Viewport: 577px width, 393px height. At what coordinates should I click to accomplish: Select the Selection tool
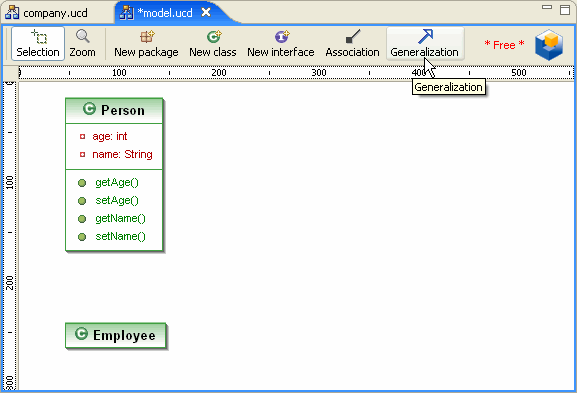(x=38, y=43)
